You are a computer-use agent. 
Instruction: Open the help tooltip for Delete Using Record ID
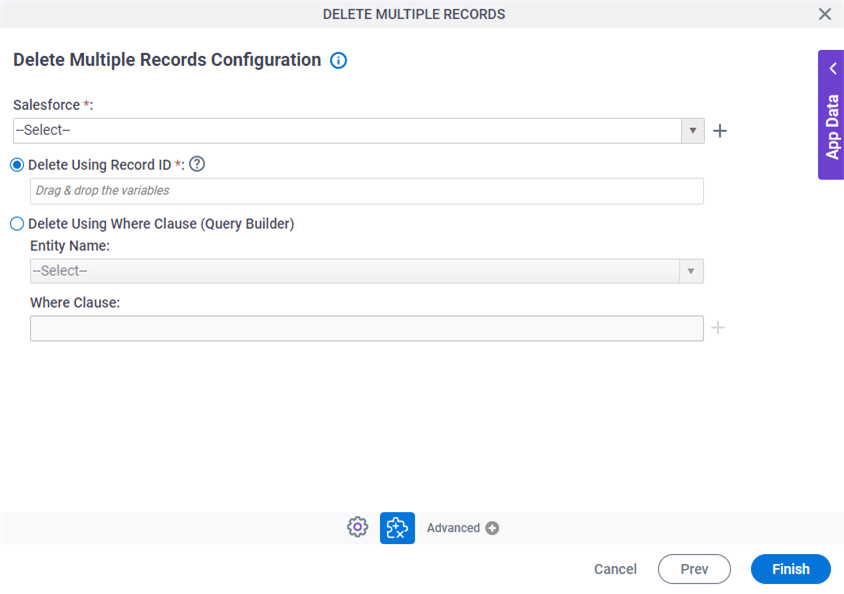tap(197, 164)
